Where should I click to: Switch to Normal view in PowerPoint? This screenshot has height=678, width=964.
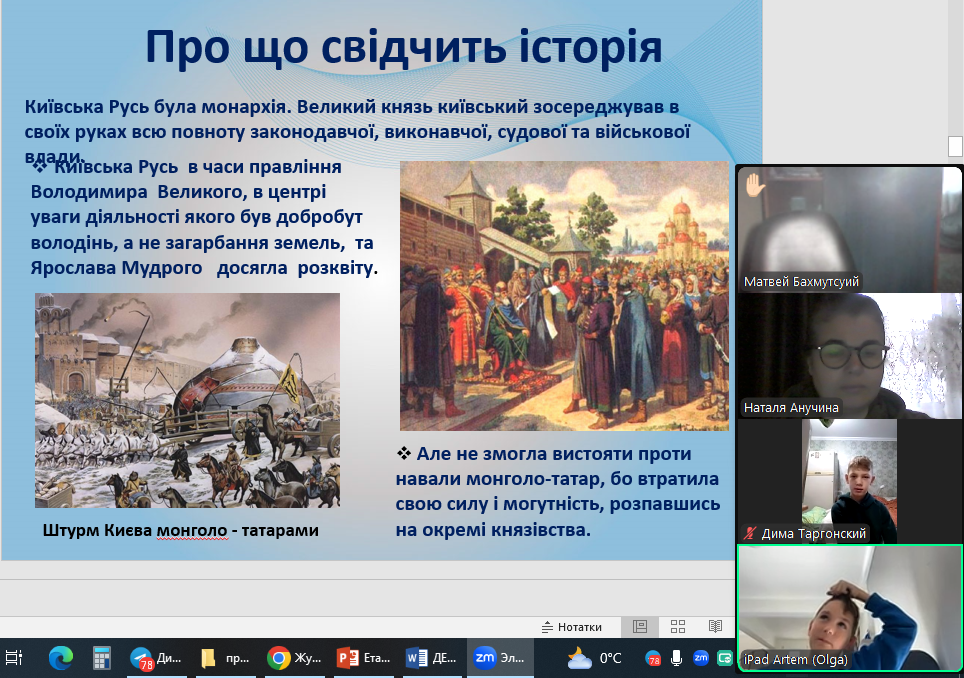[x=640, y=626]
